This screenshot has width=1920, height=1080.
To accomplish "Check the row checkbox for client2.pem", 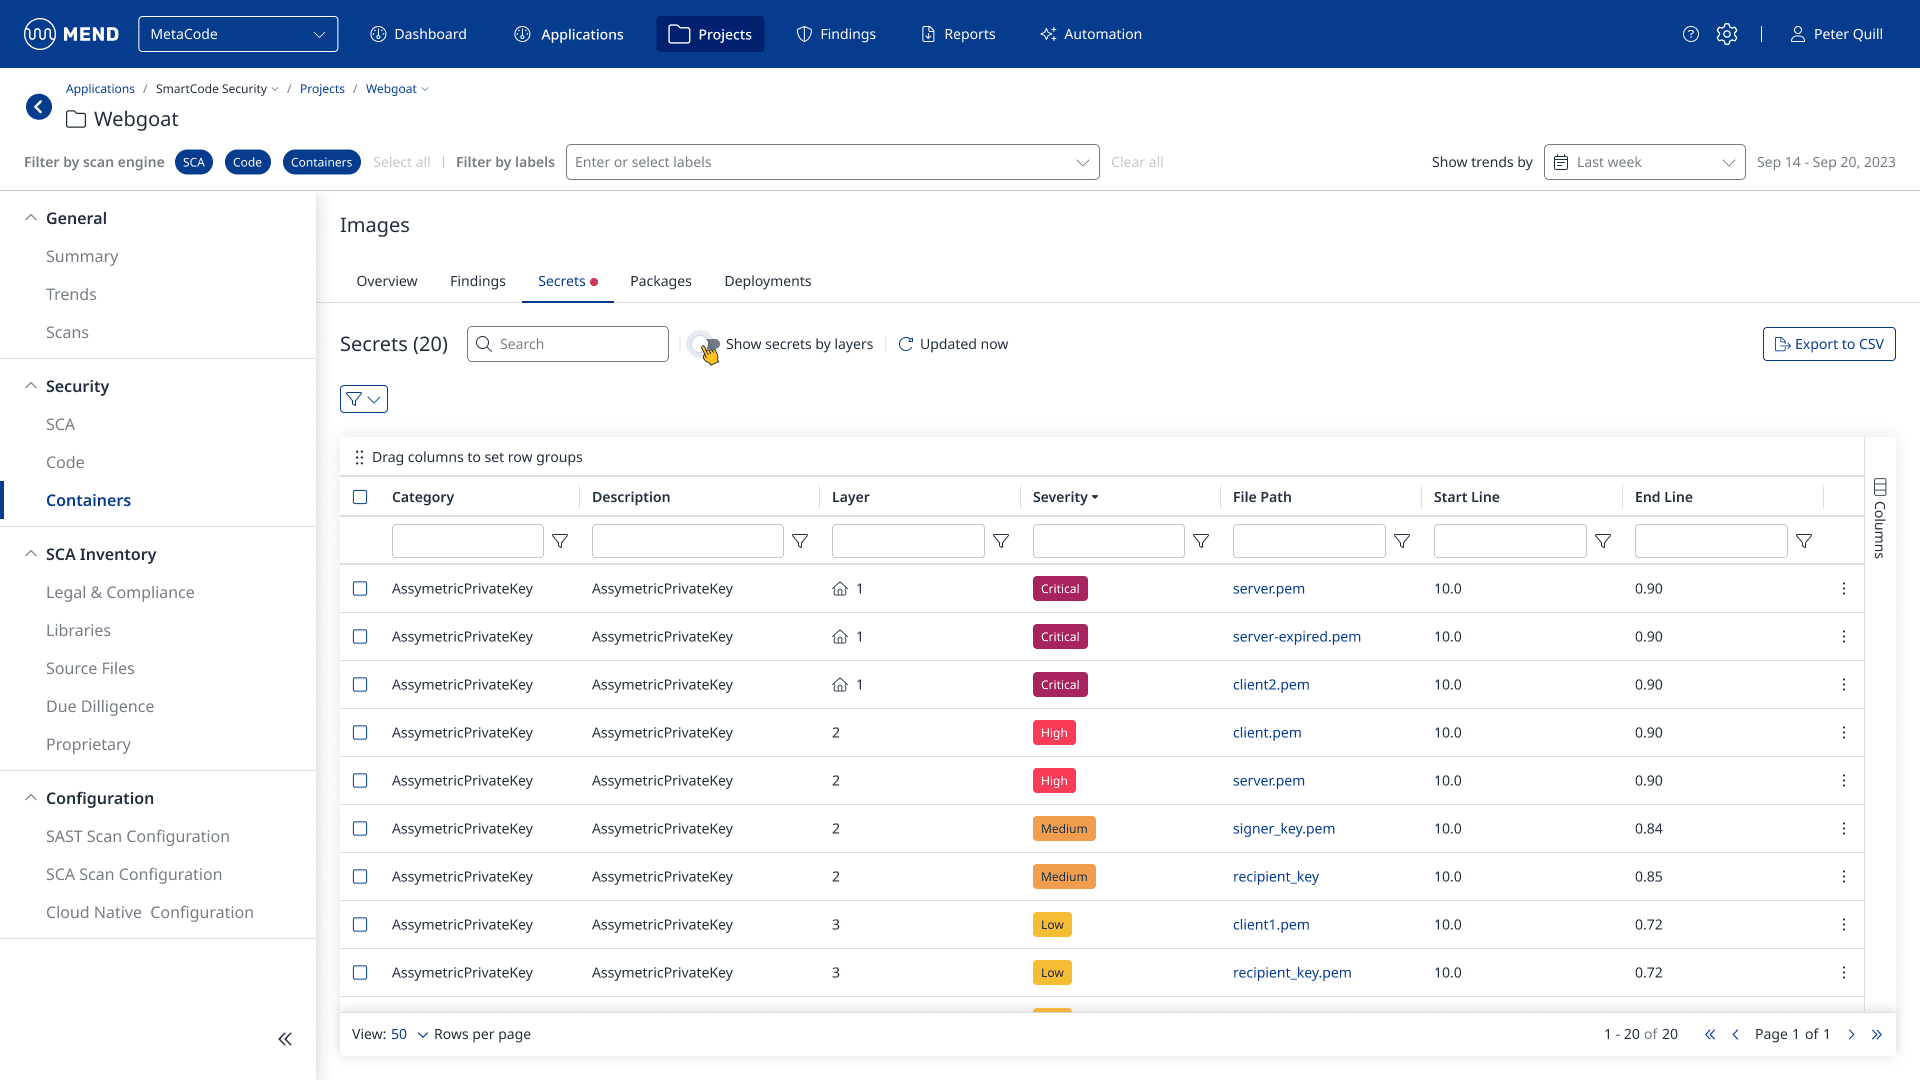I will coord(360,685).
